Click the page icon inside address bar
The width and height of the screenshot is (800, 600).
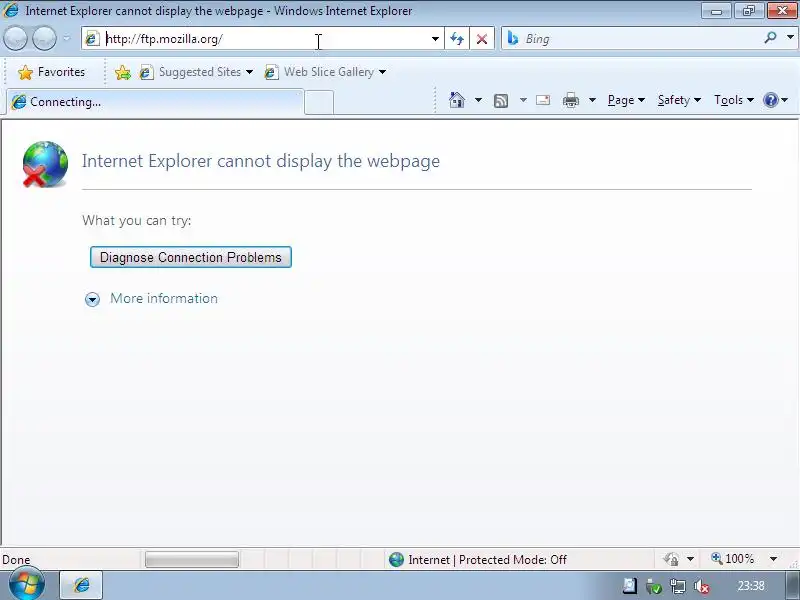coord(92,39)
